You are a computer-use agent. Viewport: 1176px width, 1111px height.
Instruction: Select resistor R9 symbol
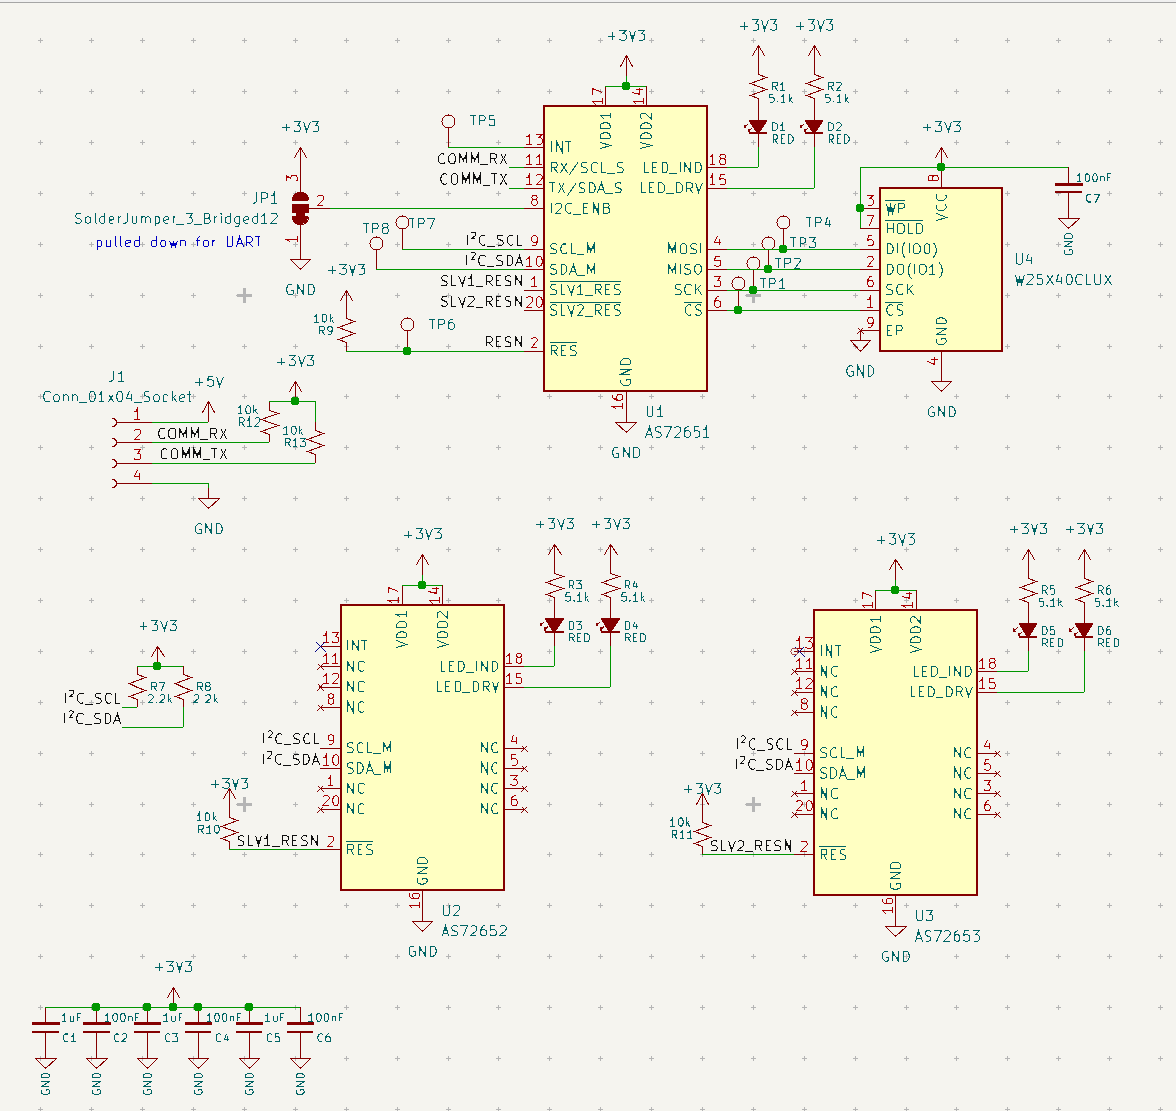pyautogui.click(x=346, y=330)
